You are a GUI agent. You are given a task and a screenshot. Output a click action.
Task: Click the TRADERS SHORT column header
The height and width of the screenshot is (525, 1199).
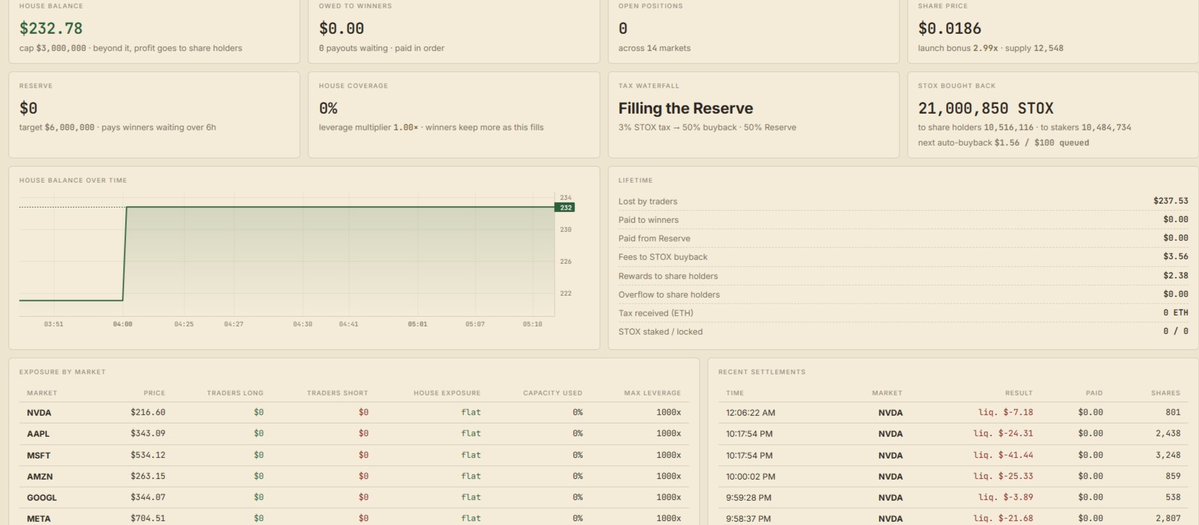[x=337, y=393]
